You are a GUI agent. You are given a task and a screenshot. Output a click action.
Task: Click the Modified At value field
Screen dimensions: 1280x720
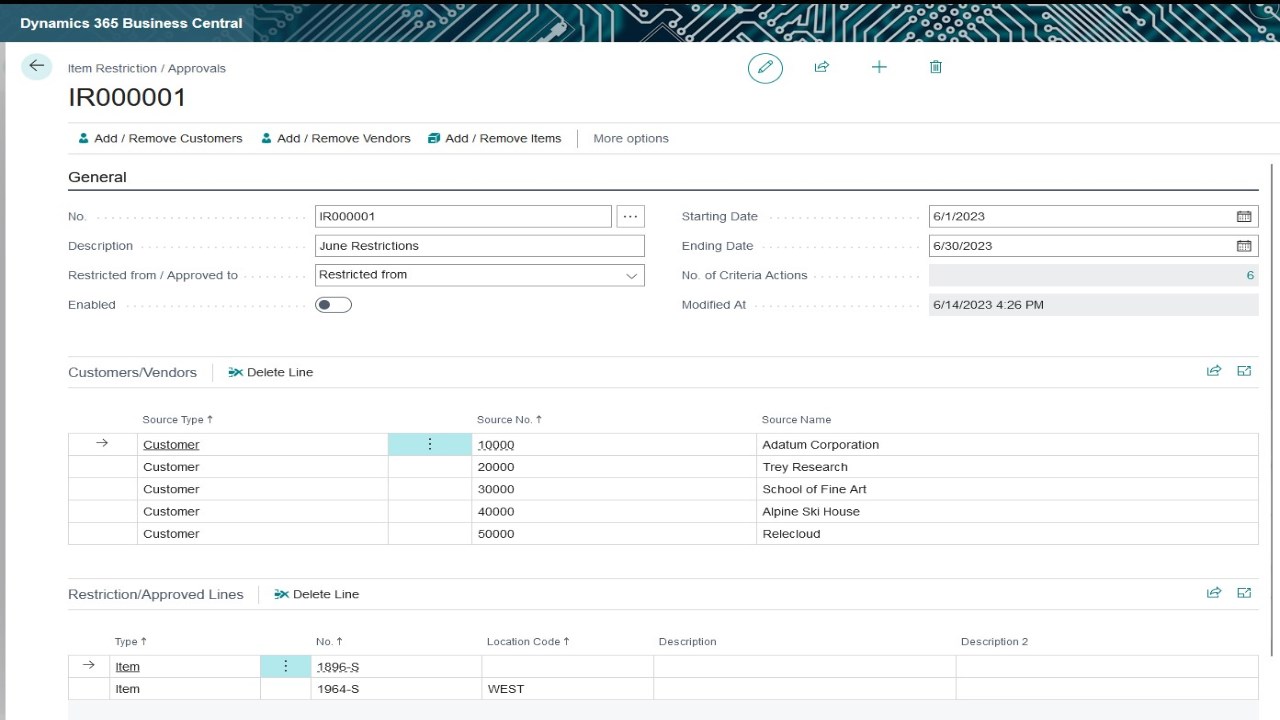(1093, 305)
